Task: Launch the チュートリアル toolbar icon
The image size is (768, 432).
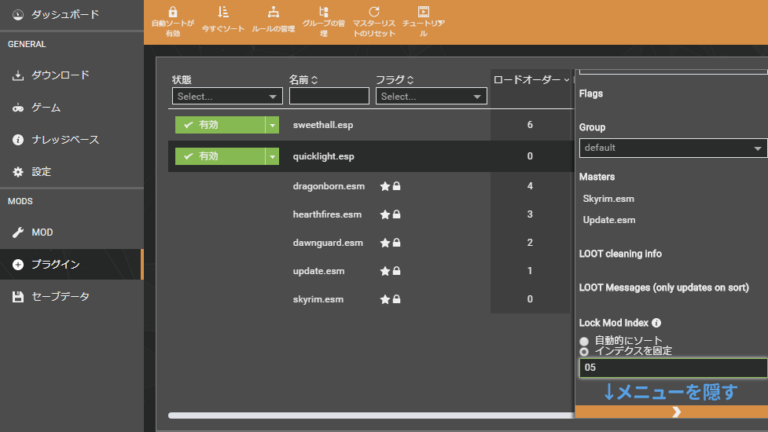Action: tap(423, 12)
